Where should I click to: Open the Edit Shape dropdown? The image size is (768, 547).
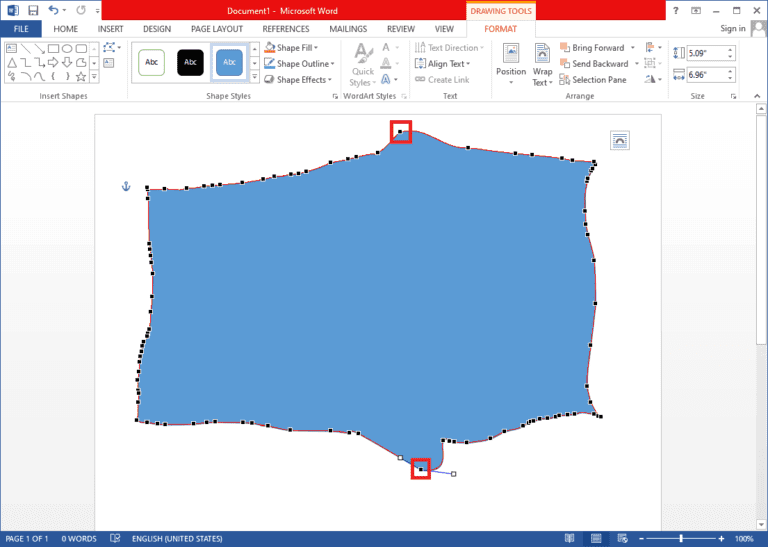112,48
